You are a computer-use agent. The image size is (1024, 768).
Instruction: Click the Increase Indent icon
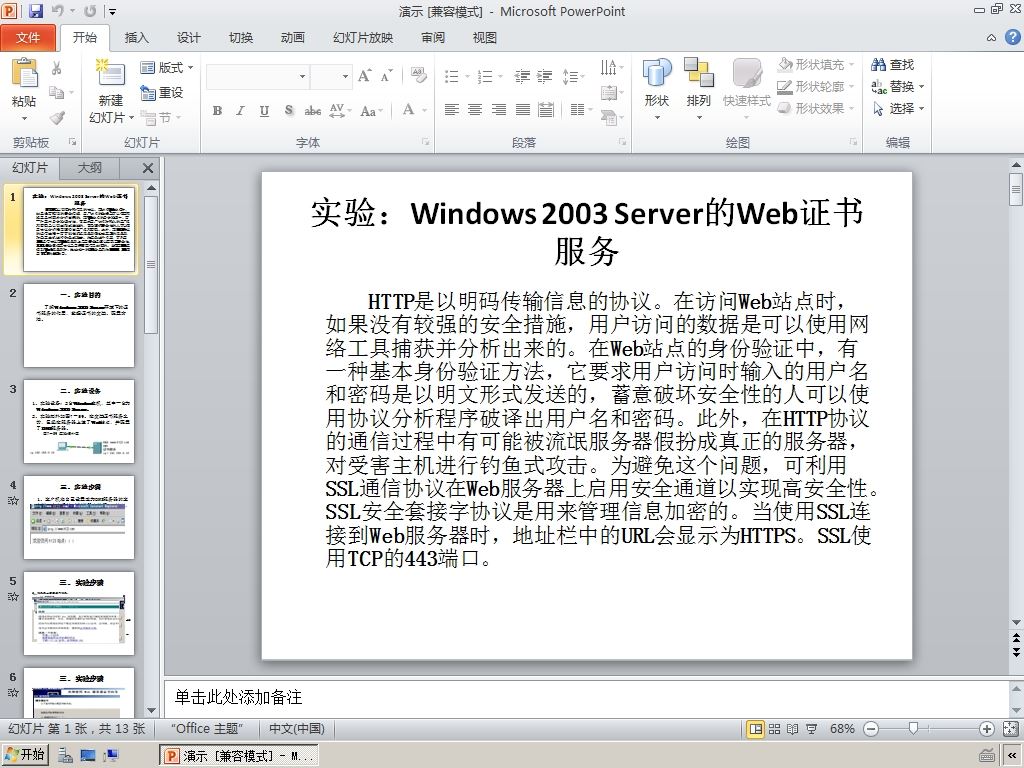545,76
